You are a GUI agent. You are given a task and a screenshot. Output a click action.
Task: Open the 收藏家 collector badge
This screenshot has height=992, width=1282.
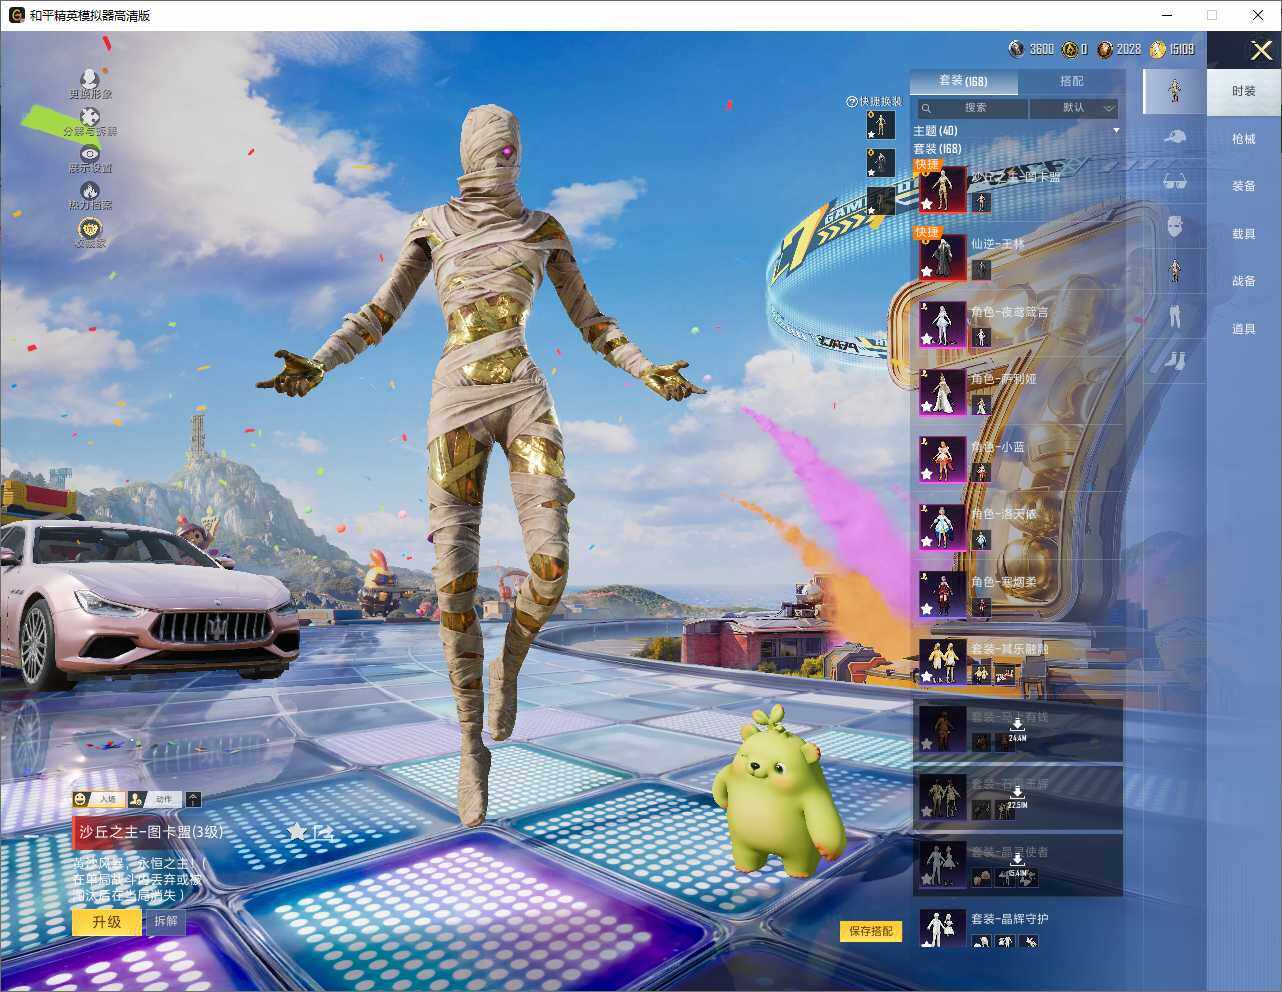[x=90, y=228]
